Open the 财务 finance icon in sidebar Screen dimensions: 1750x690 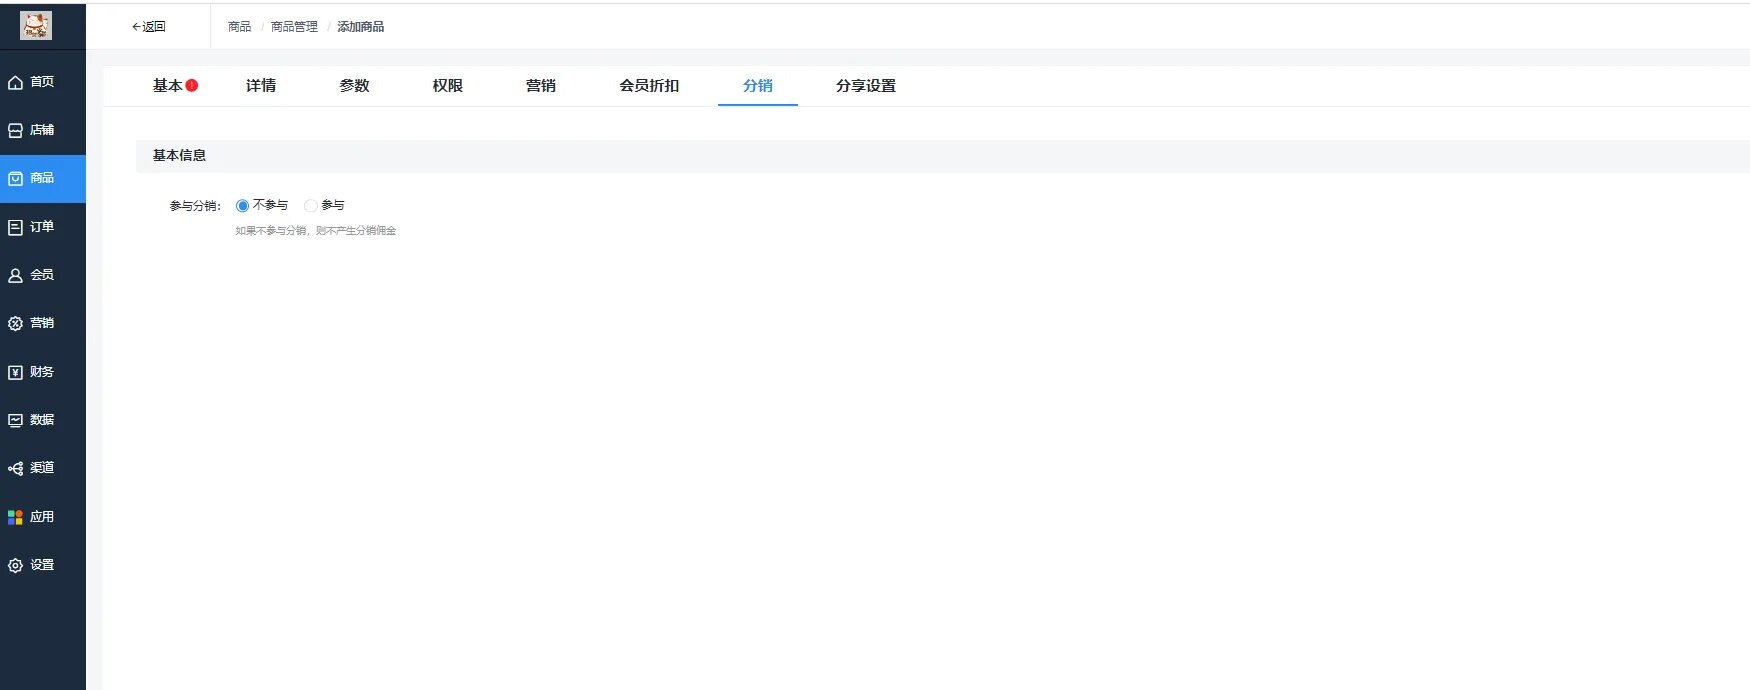[x=16, y=372]
